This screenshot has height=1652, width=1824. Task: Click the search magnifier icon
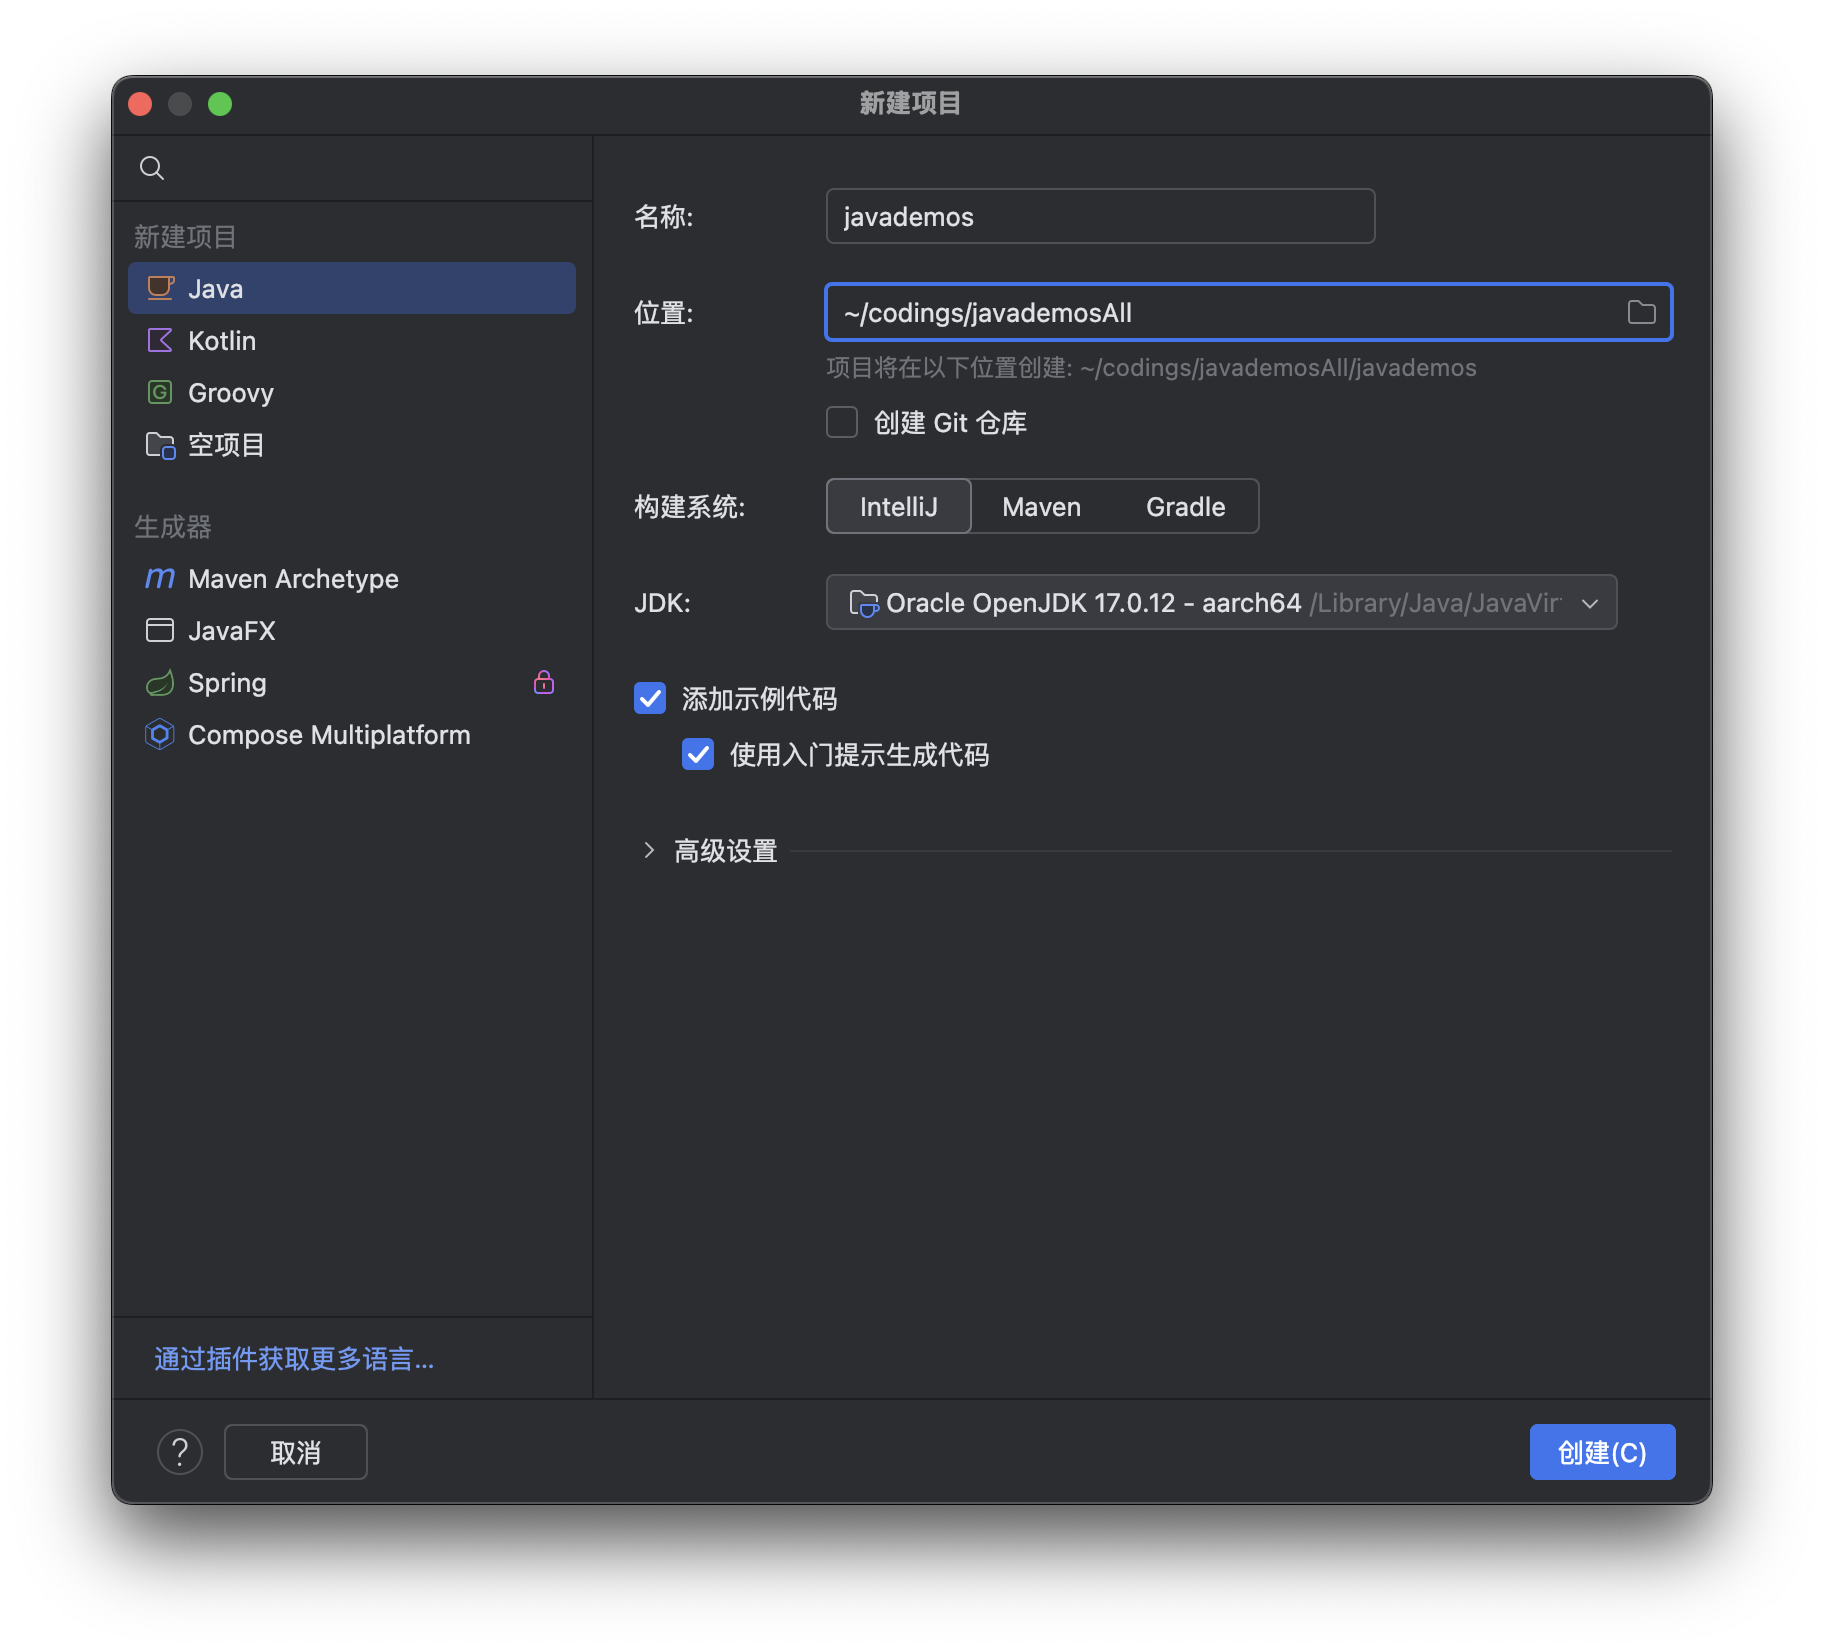152,168
